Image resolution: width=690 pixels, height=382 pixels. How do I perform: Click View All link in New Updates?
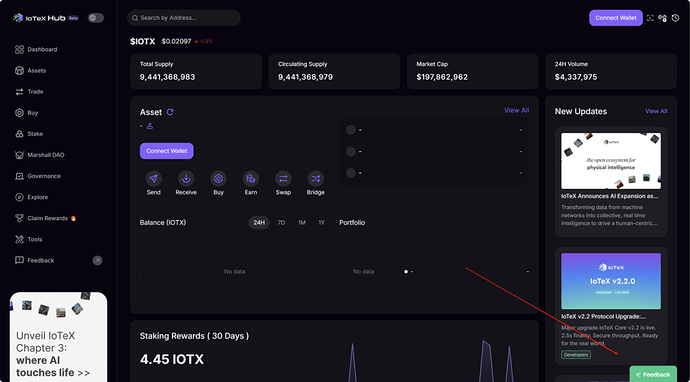coord(656,111)
